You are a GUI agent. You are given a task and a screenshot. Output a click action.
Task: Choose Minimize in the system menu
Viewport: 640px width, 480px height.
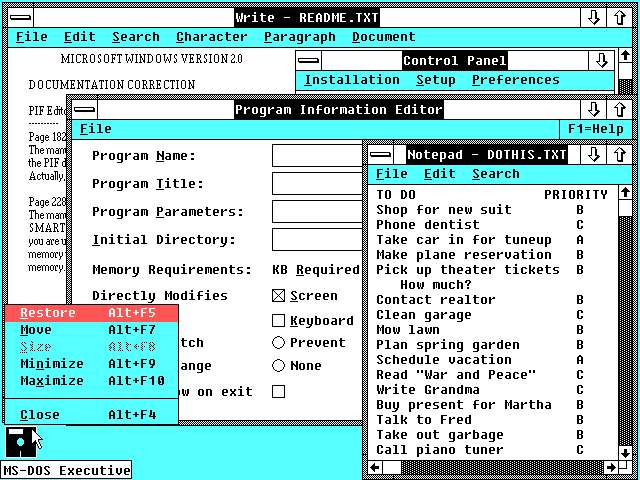point(91,364)
